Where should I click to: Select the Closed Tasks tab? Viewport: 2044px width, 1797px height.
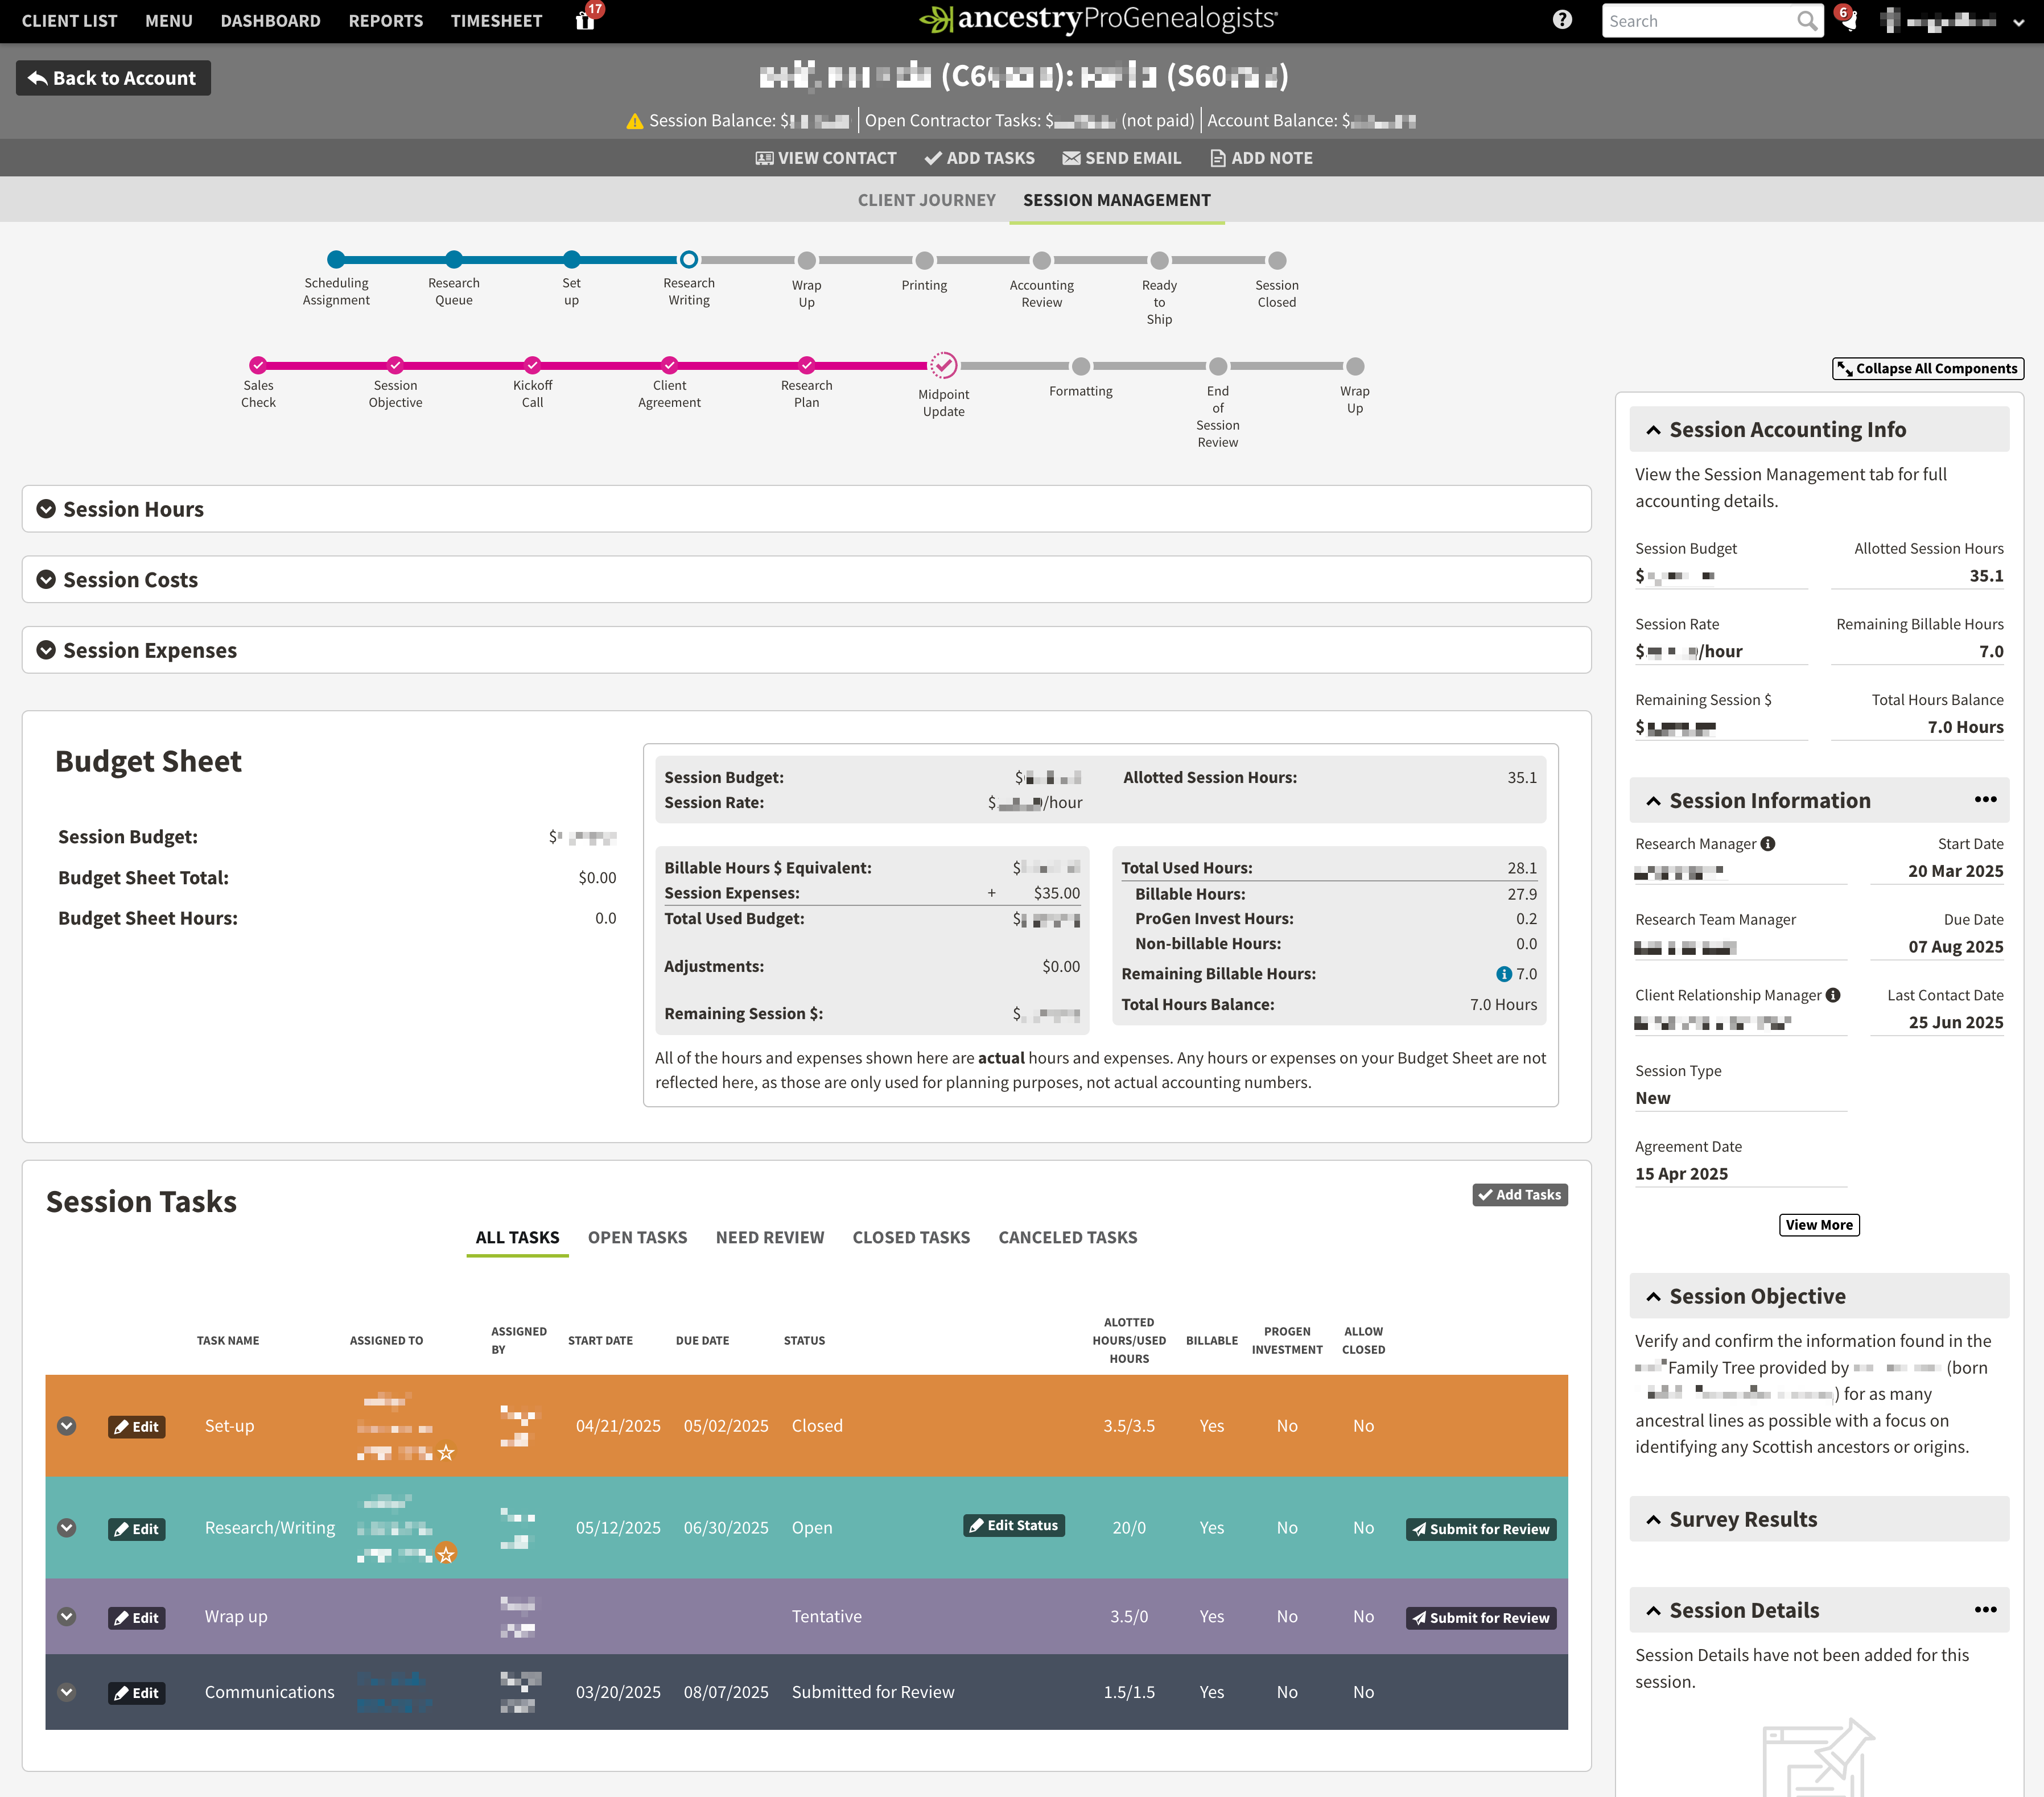pos(910,1237)
